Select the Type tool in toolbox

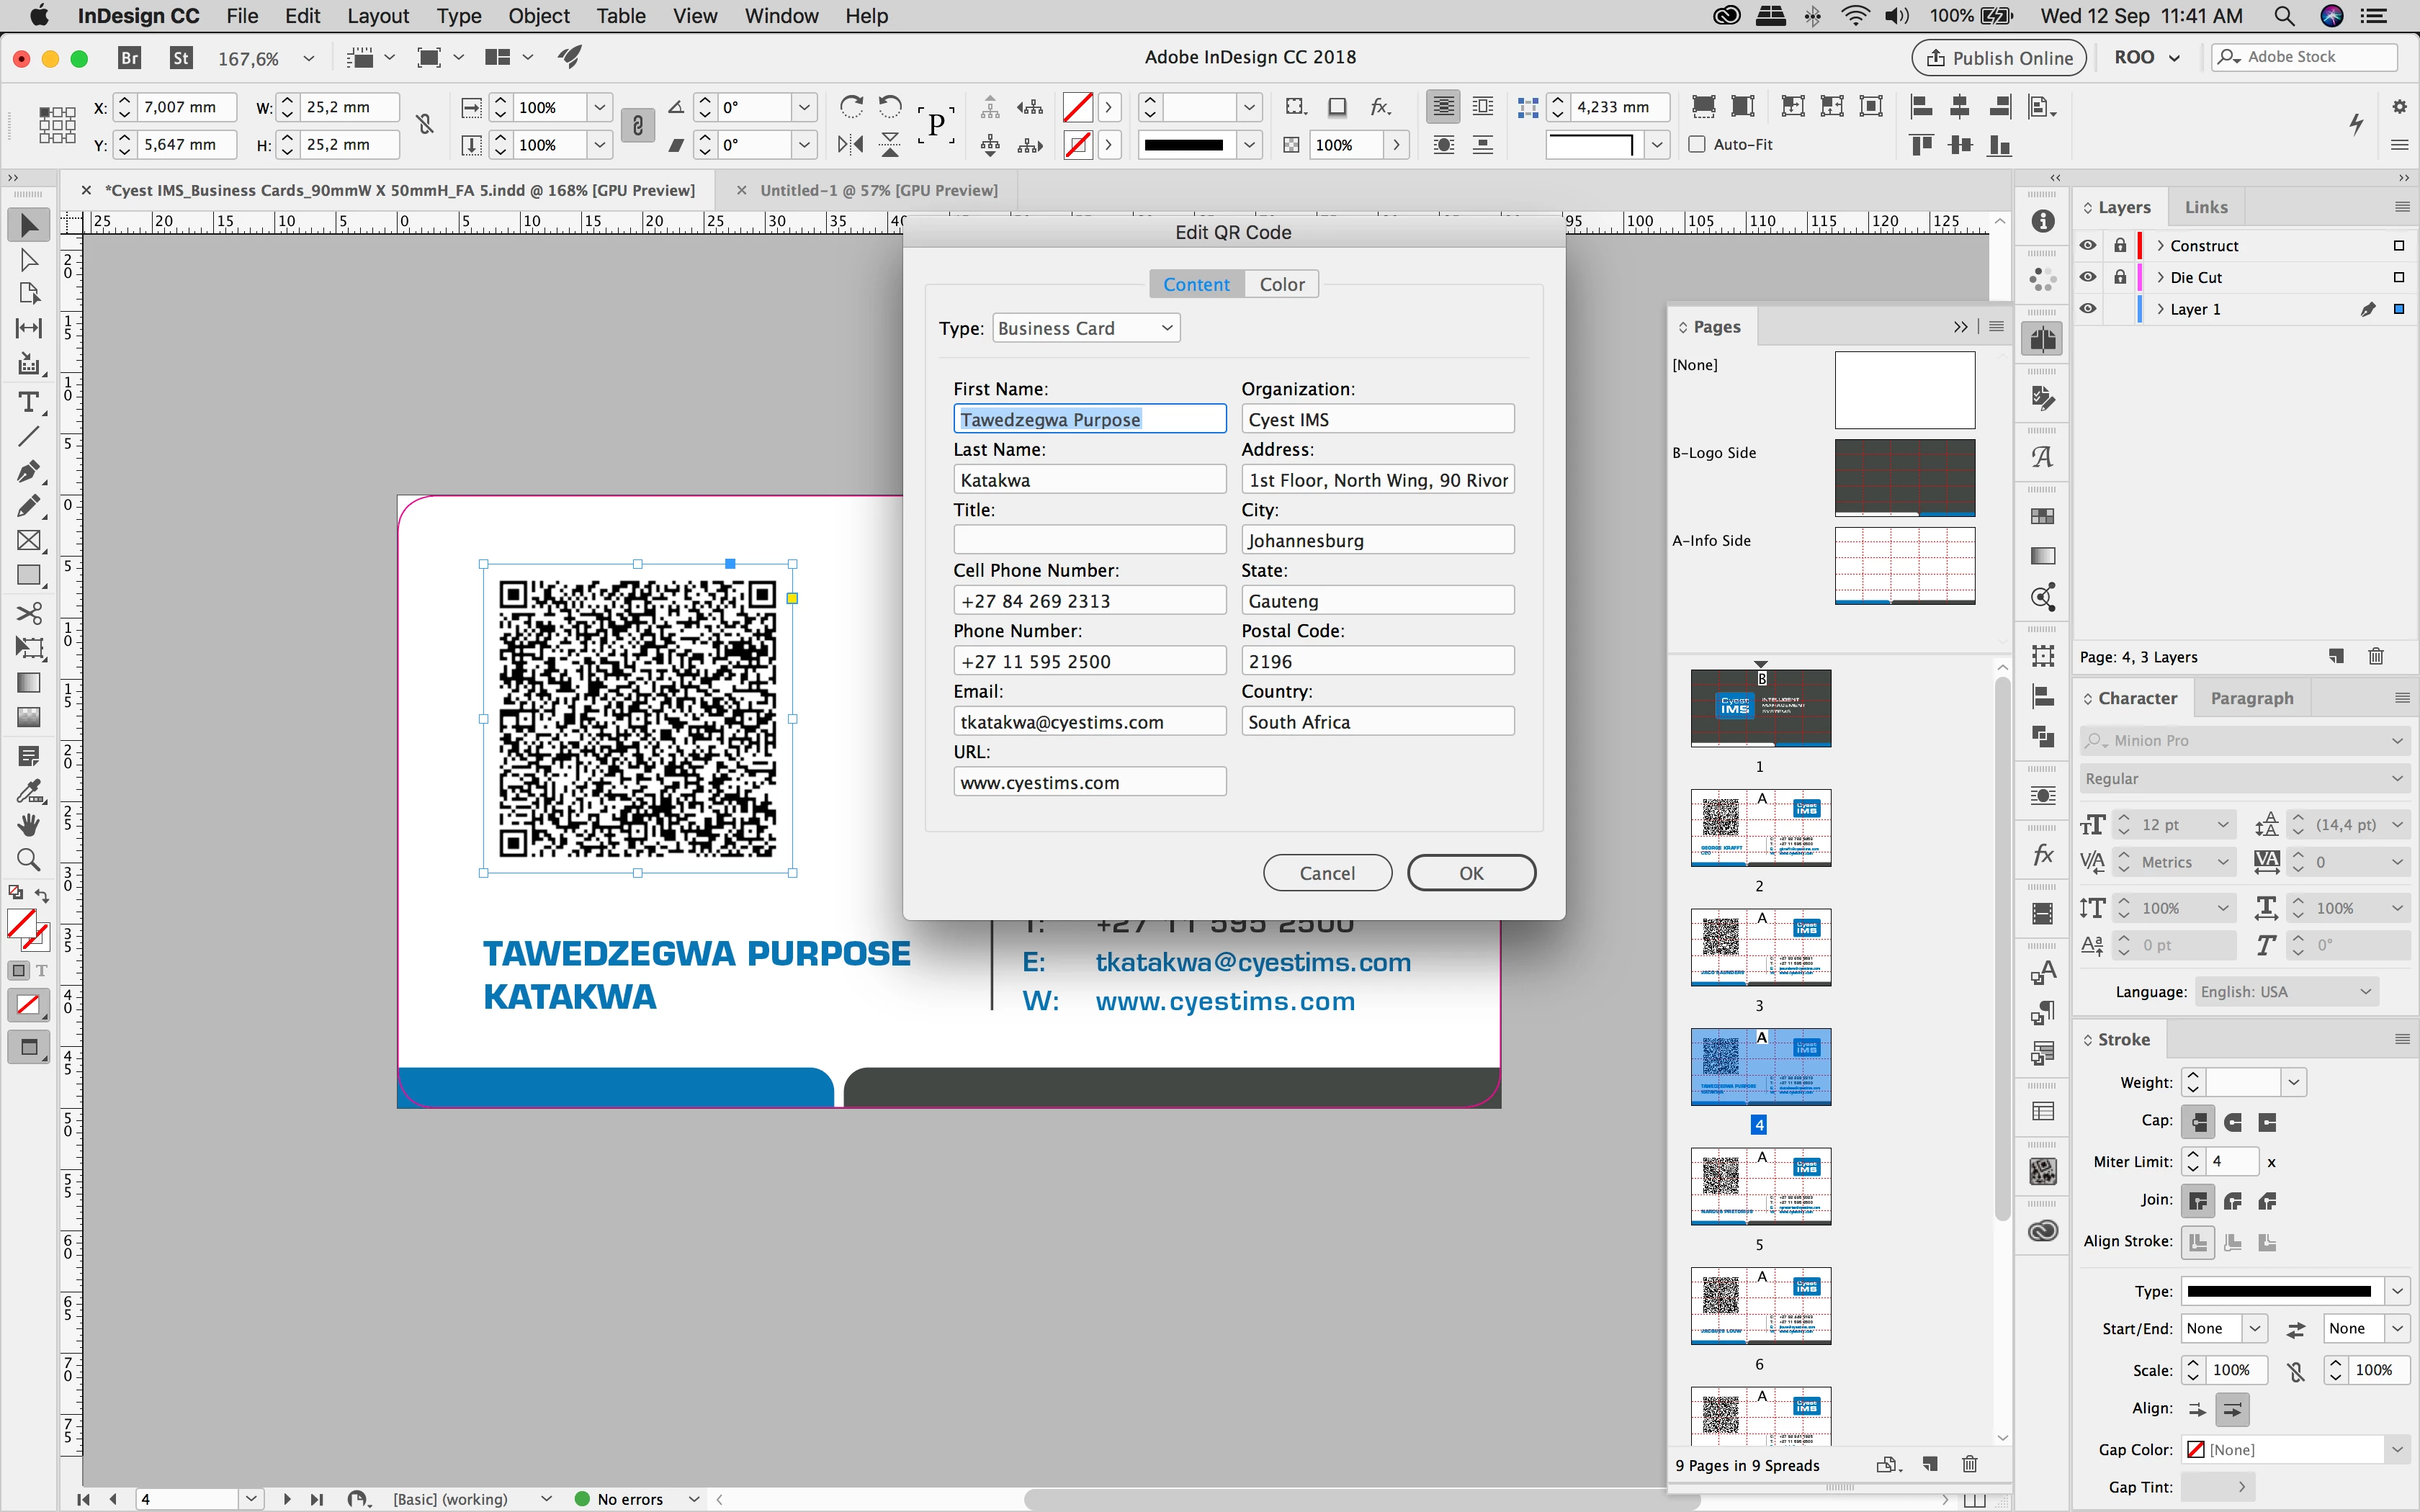[x=28, y=402]
